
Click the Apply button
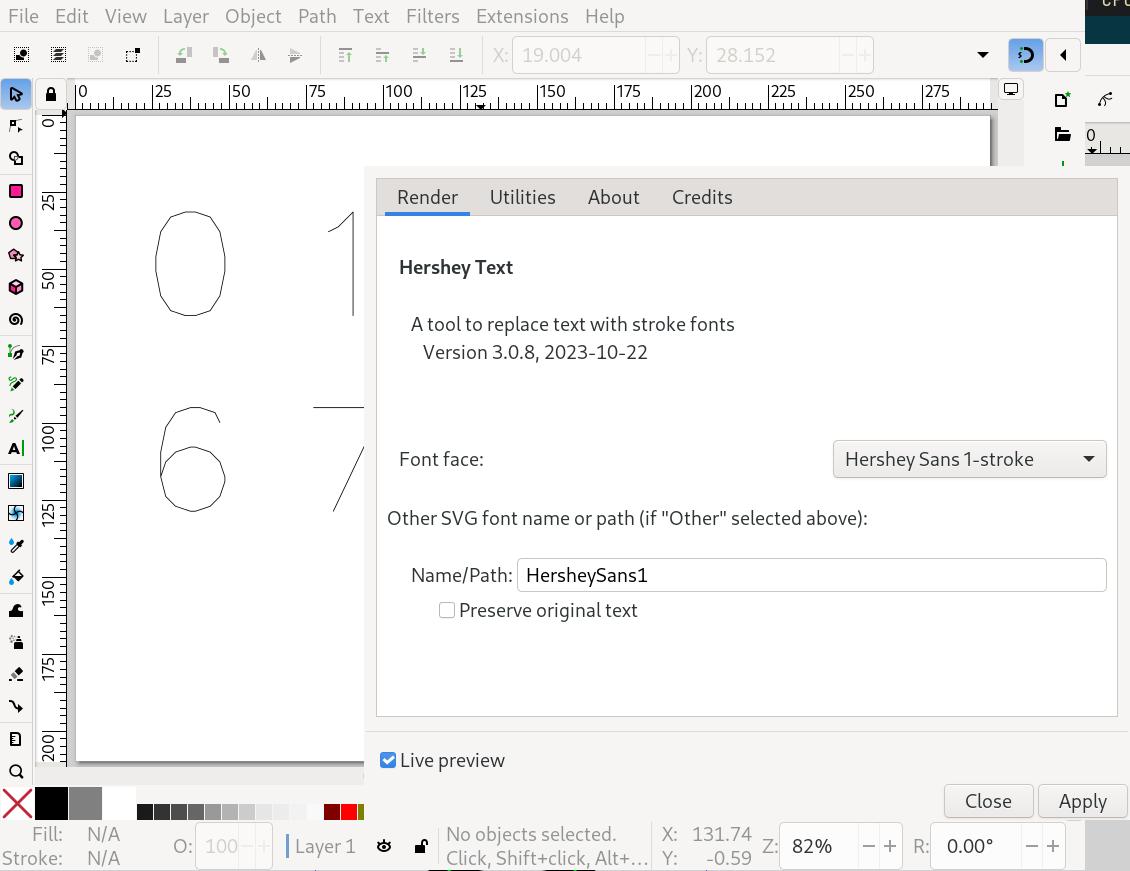point(1082,801)
